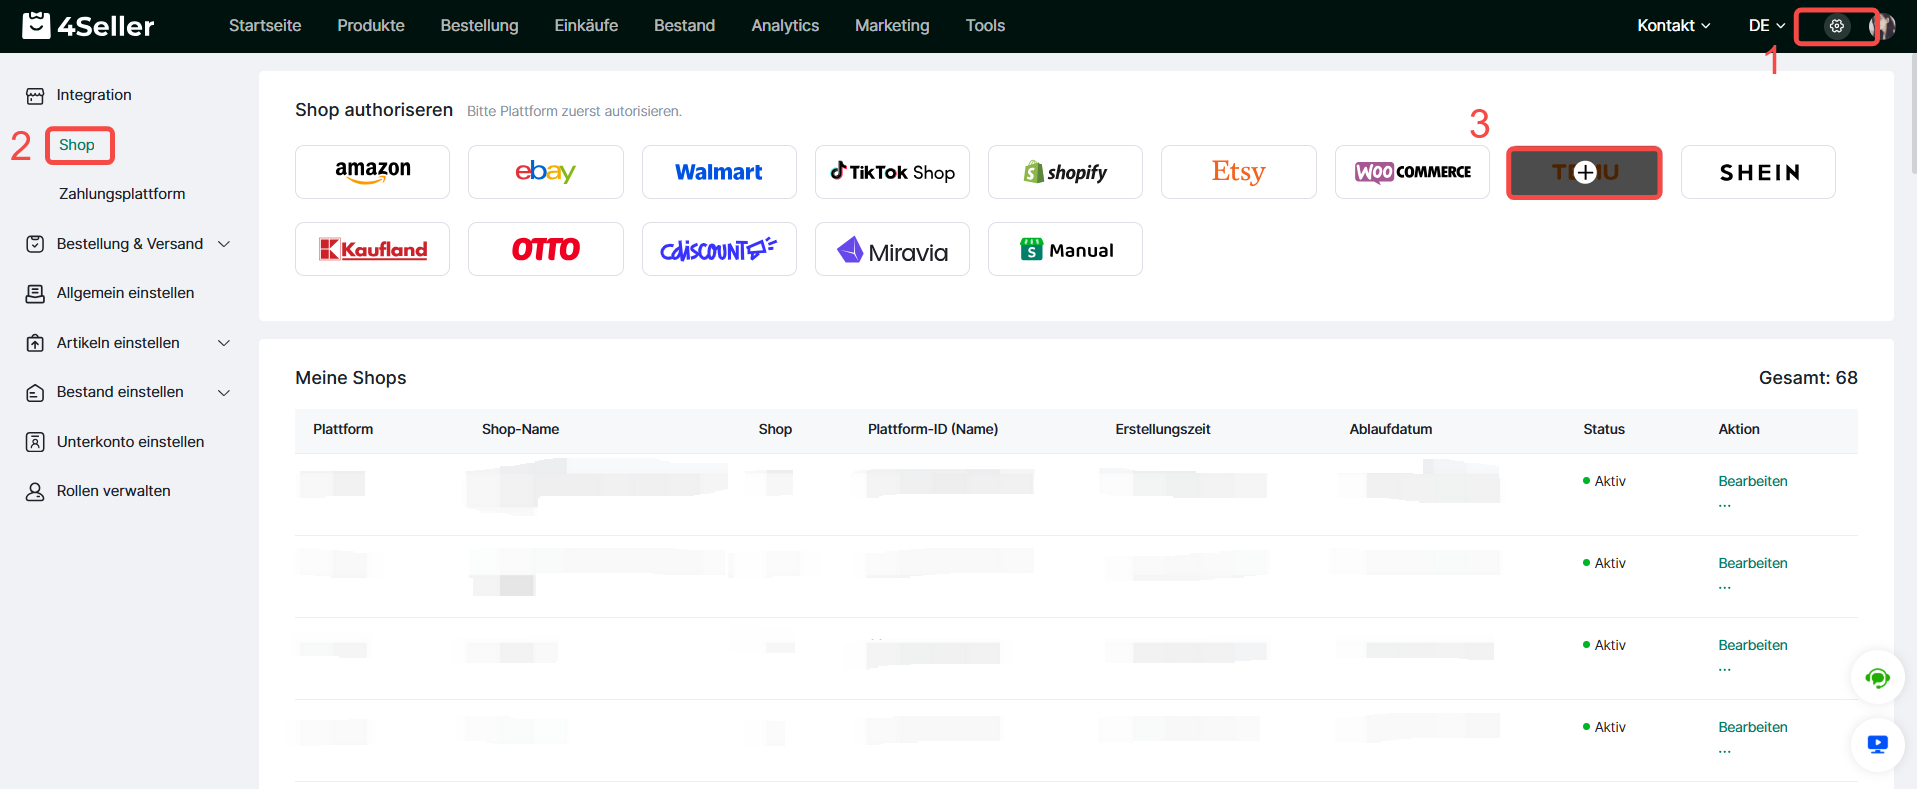This screenshot has width=1917, height=789.
Task: Click Bearbeiten for the first shop
Action: tap(1752, 481)
